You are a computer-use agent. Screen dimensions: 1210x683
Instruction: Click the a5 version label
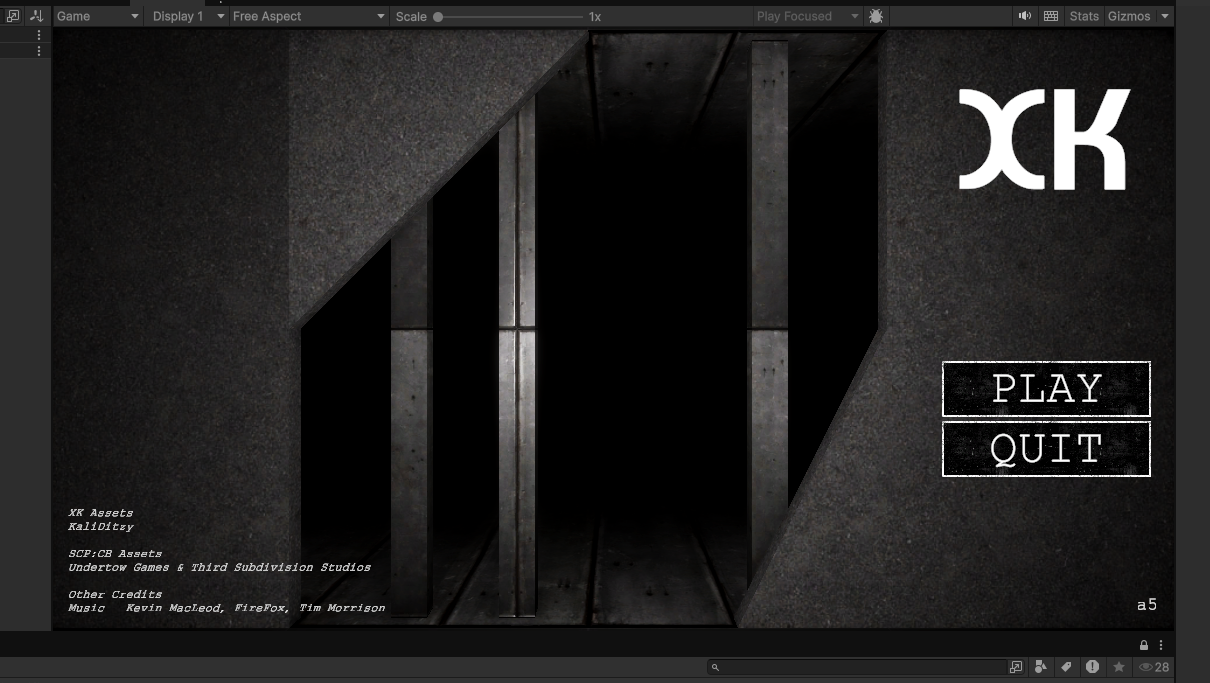(1147, 604)
